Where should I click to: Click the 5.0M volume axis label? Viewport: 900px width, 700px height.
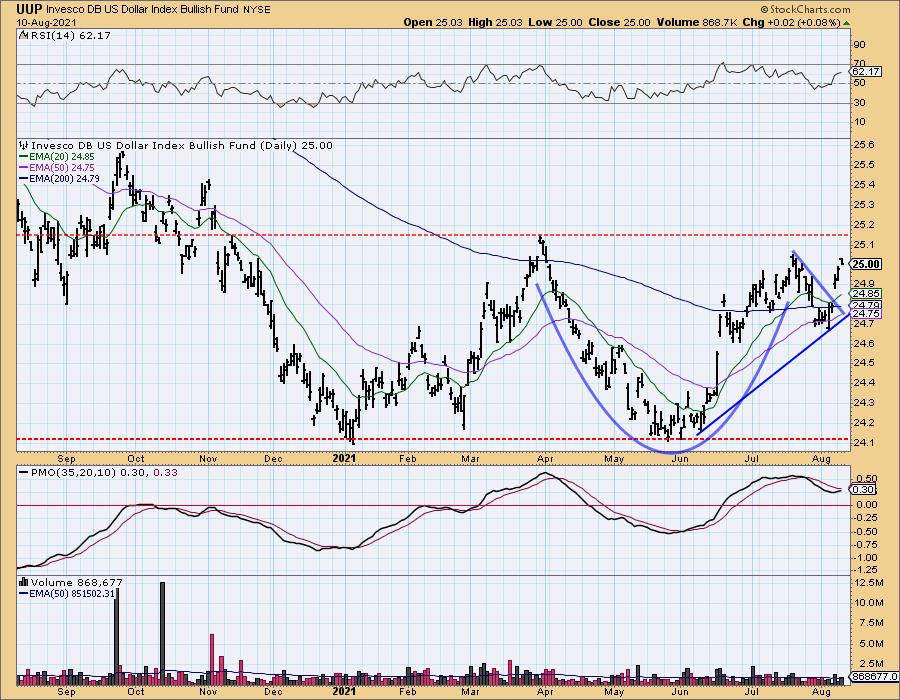point(871,643)
